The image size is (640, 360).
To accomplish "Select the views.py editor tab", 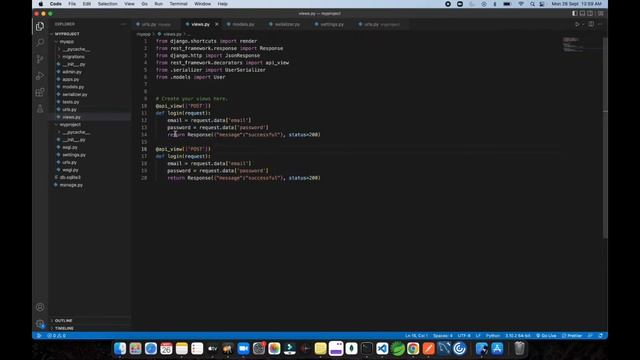I will [200, 24].
